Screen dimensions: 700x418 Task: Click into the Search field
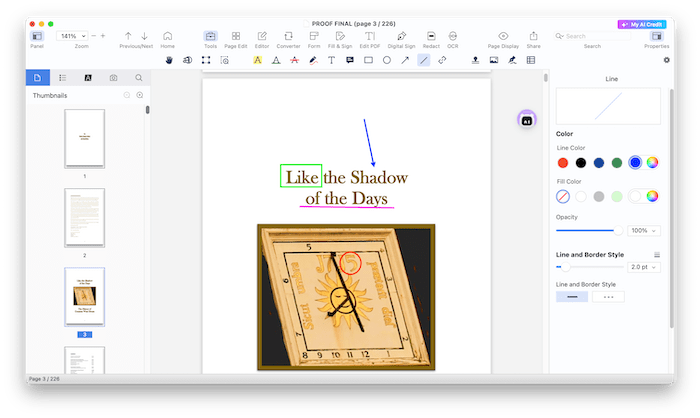tap(592, 36)
